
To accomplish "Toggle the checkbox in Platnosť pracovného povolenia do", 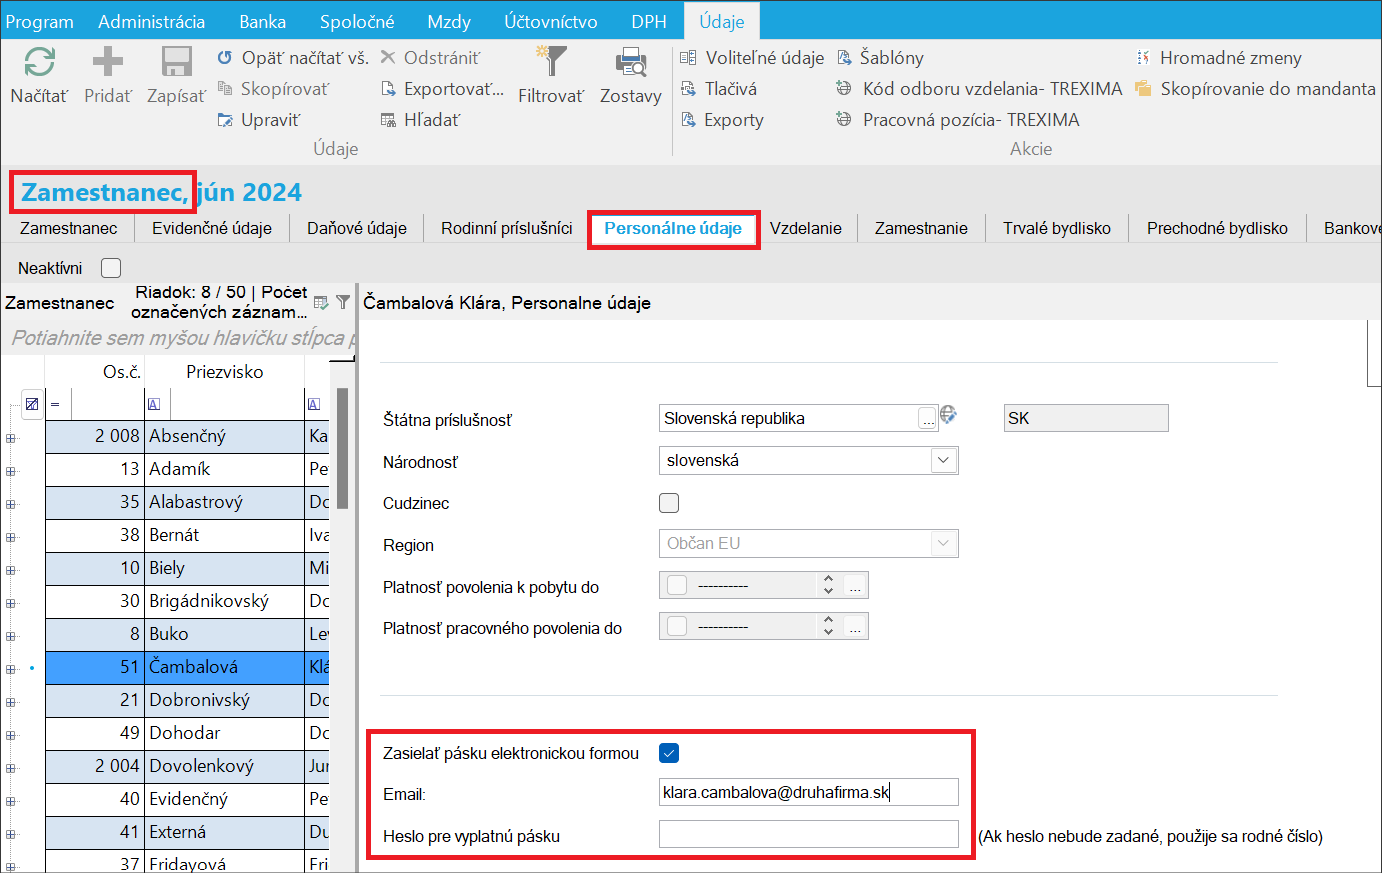I will [x=677, y=626].
